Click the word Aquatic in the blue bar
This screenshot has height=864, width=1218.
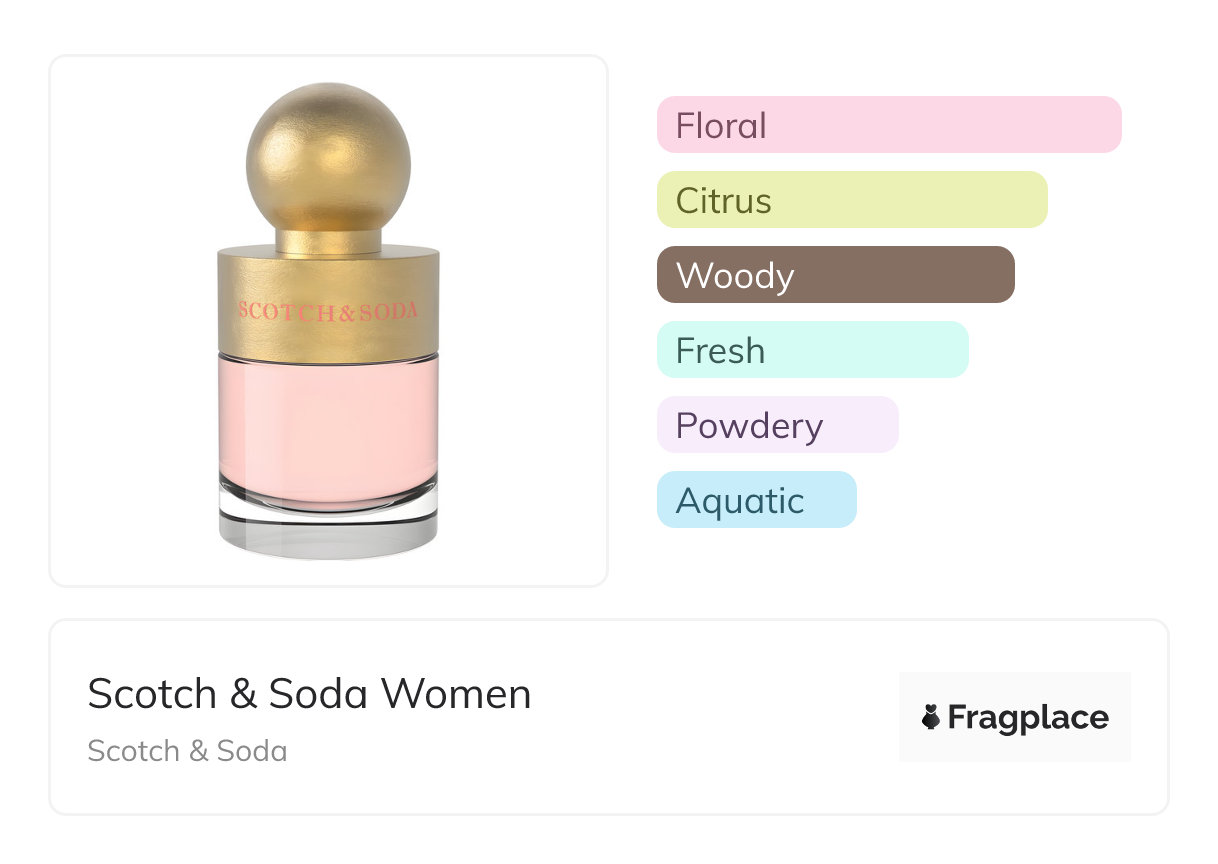pos(740,501)
